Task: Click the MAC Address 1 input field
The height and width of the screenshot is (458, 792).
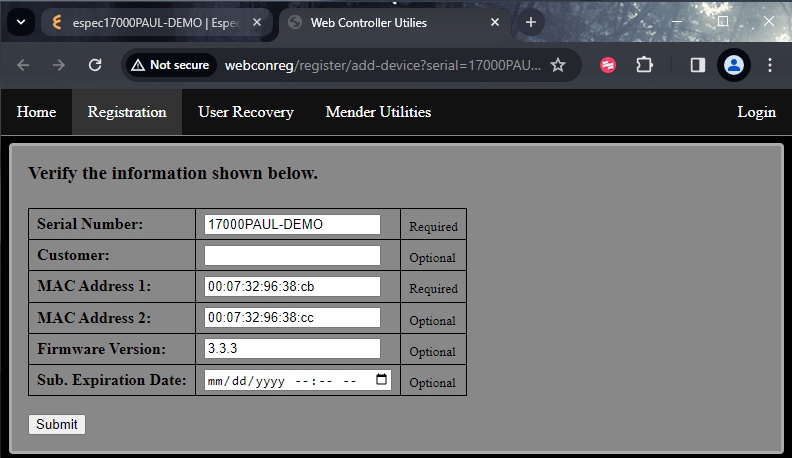Action: pos(292,287)
